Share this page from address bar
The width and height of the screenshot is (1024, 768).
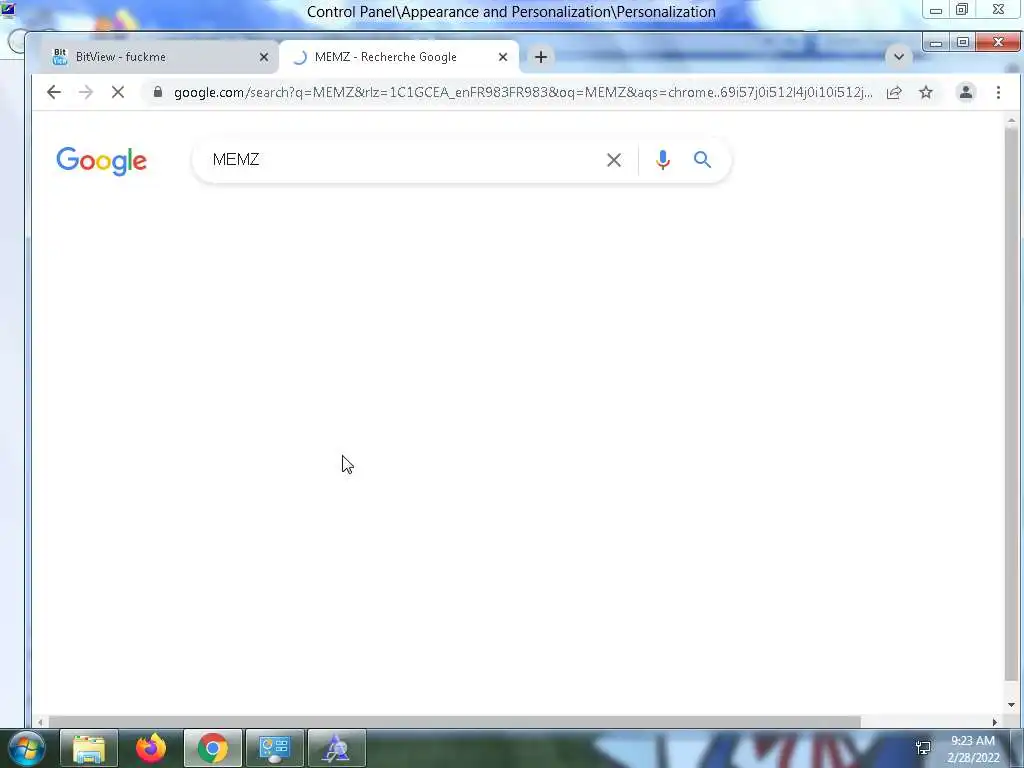click(894, 92)
